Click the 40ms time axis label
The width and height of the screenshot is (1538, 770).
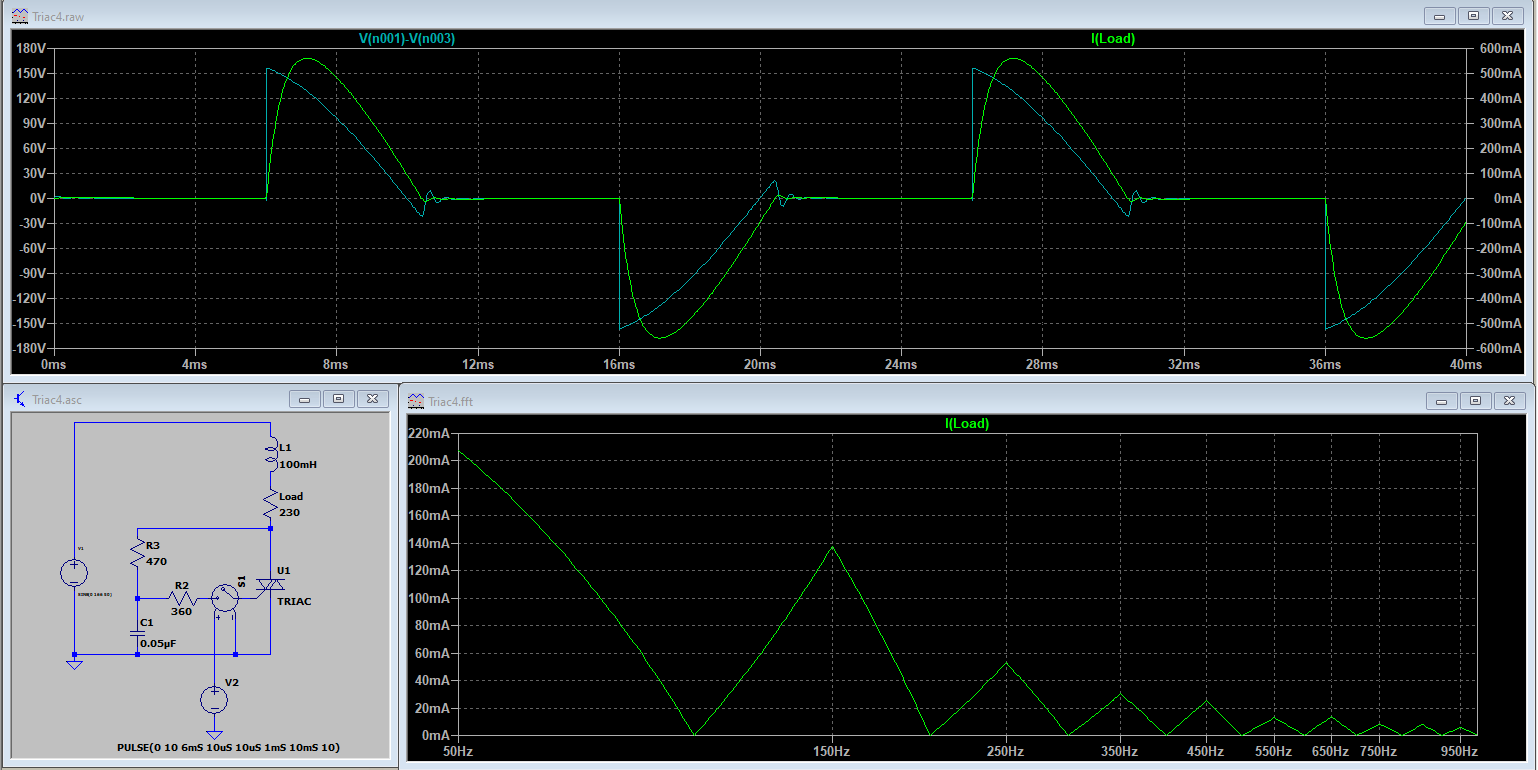pos(1466,365)
